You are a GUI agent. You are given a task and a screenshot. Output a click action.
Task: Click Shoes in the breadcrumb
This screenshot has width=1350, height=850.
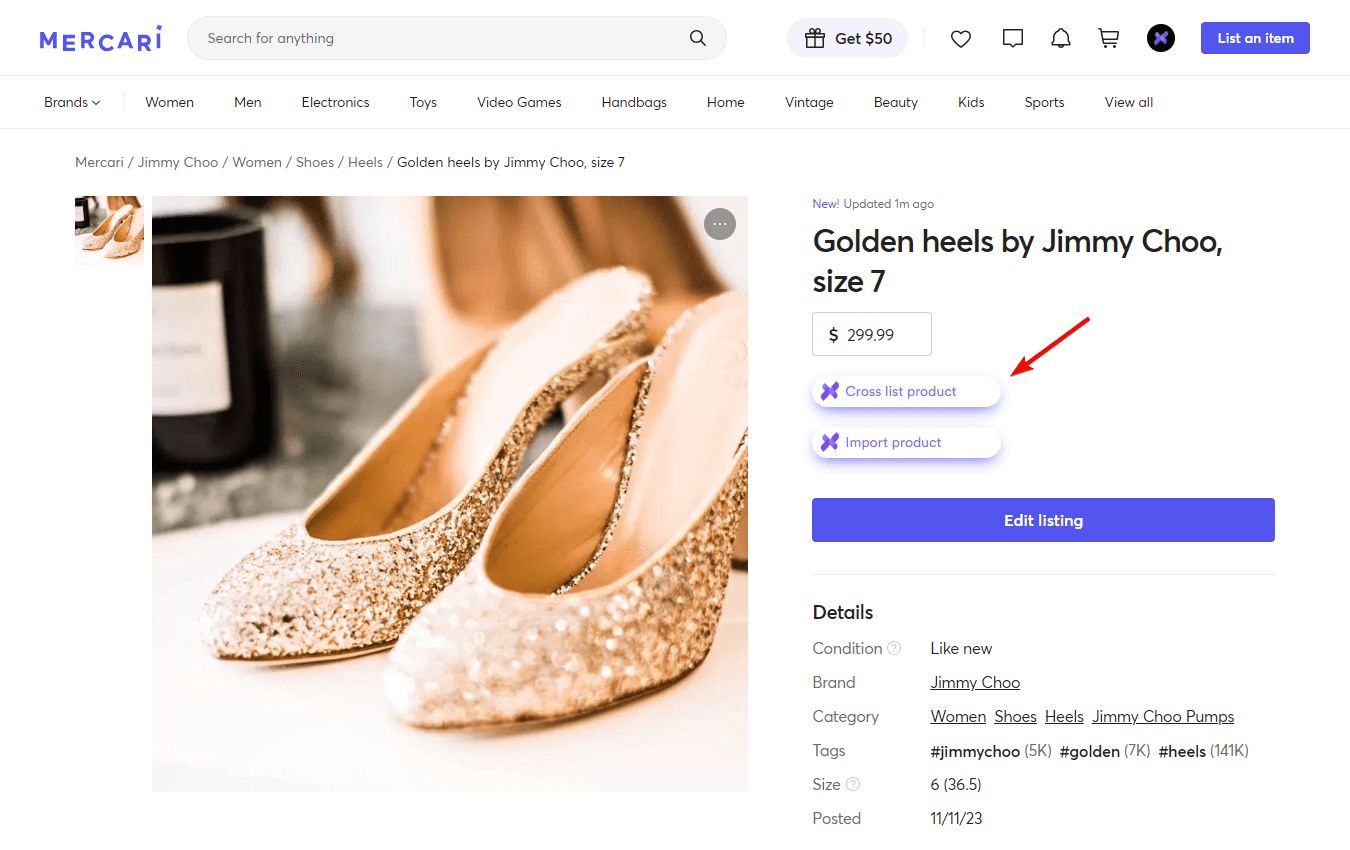click(315, 162)
